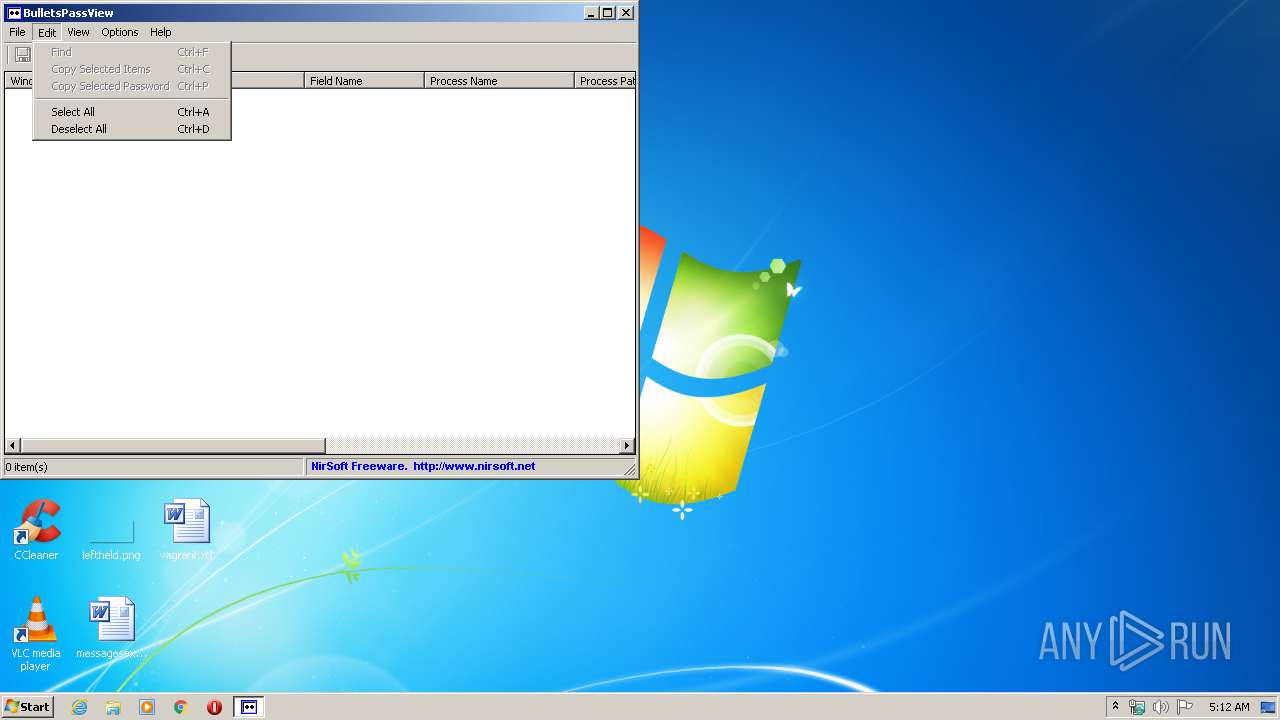
Task: Click the horizontal scrollbar right arrow
Action: tap(627, 445)
